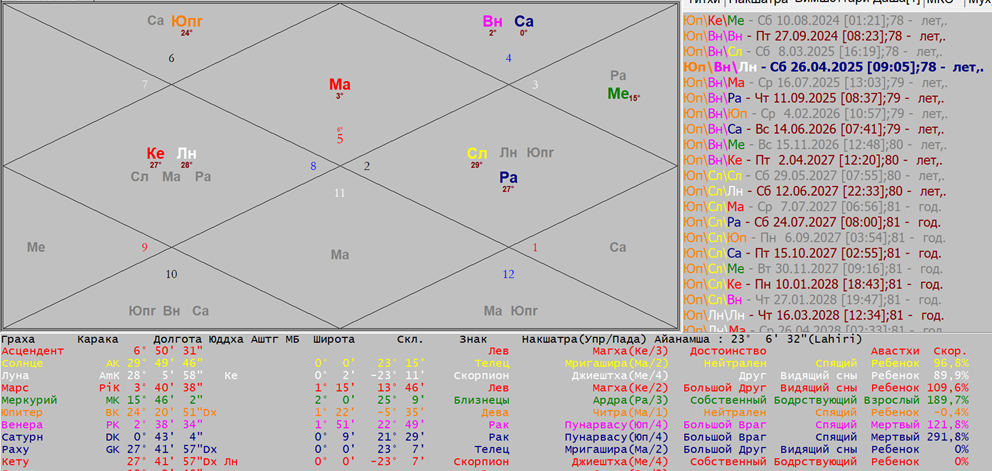This screenshot has height=471, width=992.
Task: Click the Широта column header
Action: click(333, 339)
